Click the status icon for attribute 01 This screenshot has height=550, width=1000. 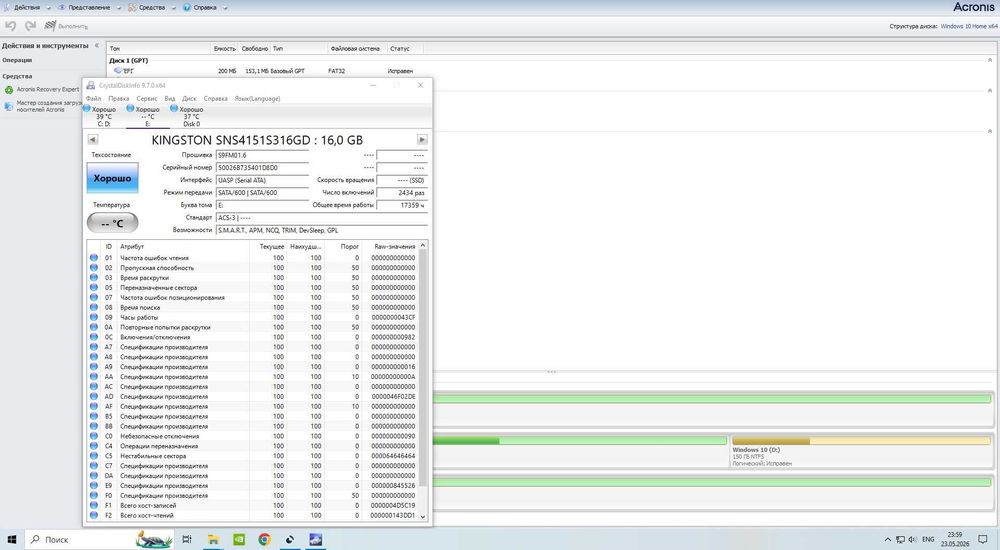tap(94, 258)
